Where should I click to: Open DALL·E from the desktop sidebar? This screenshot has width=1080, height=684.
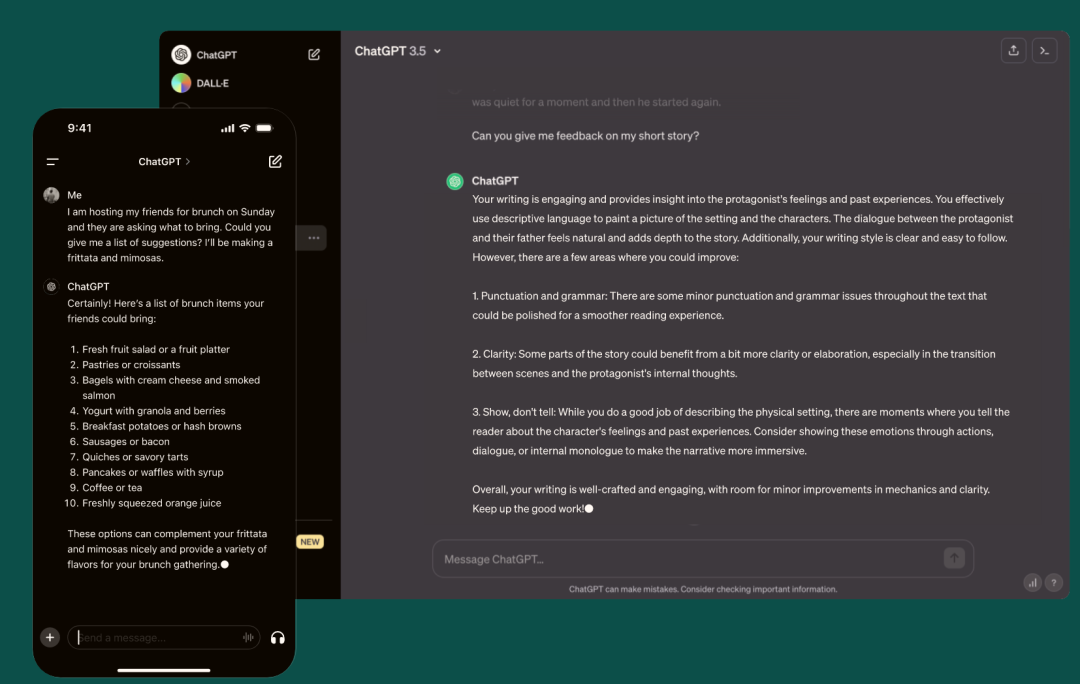tap(200, 83)
